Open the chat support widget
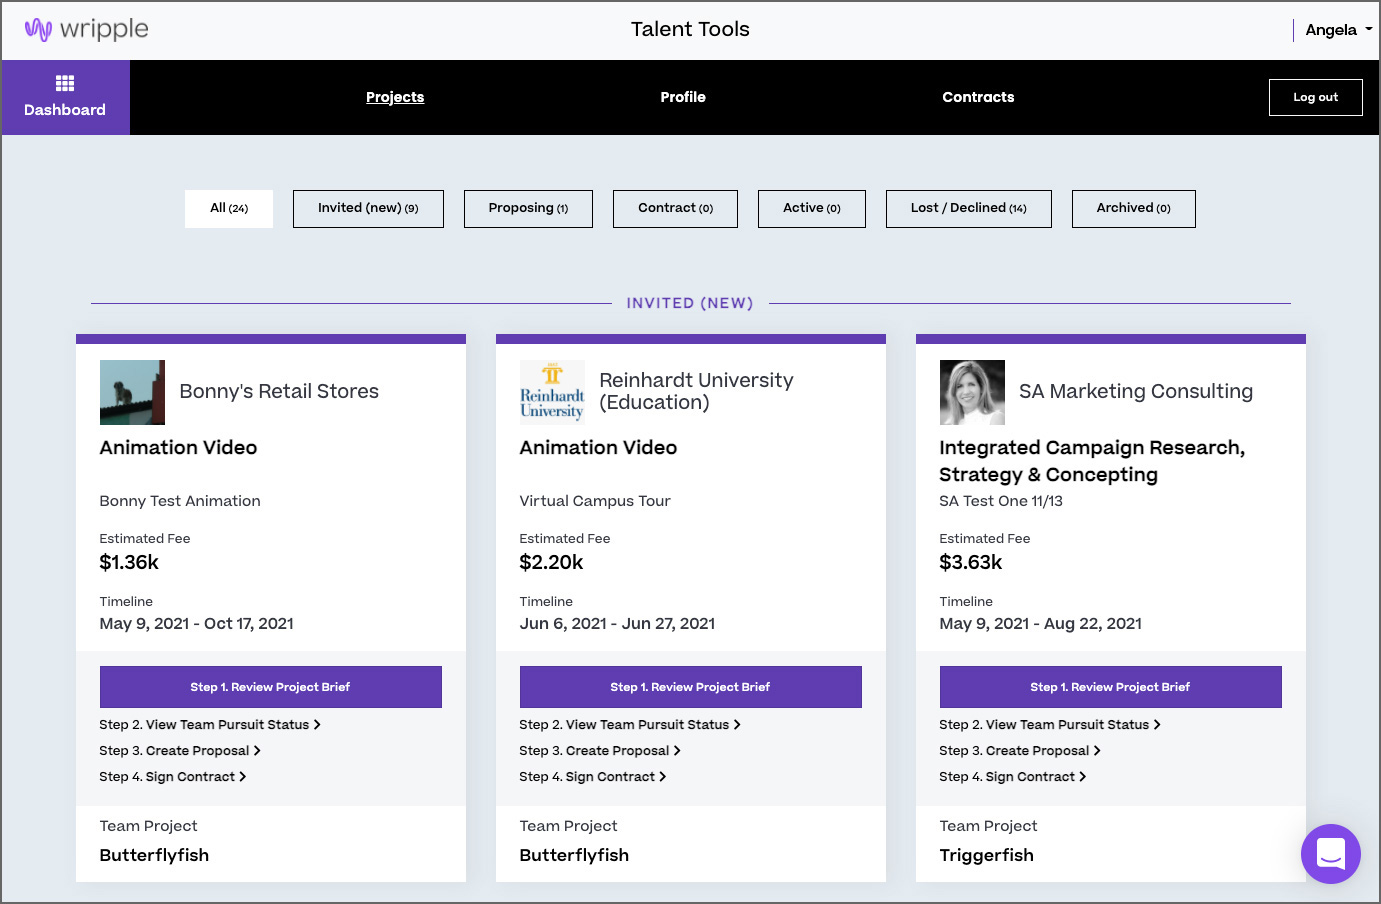The width and height of the screenshot is (1381, 904). click(x=1330, y=854)
